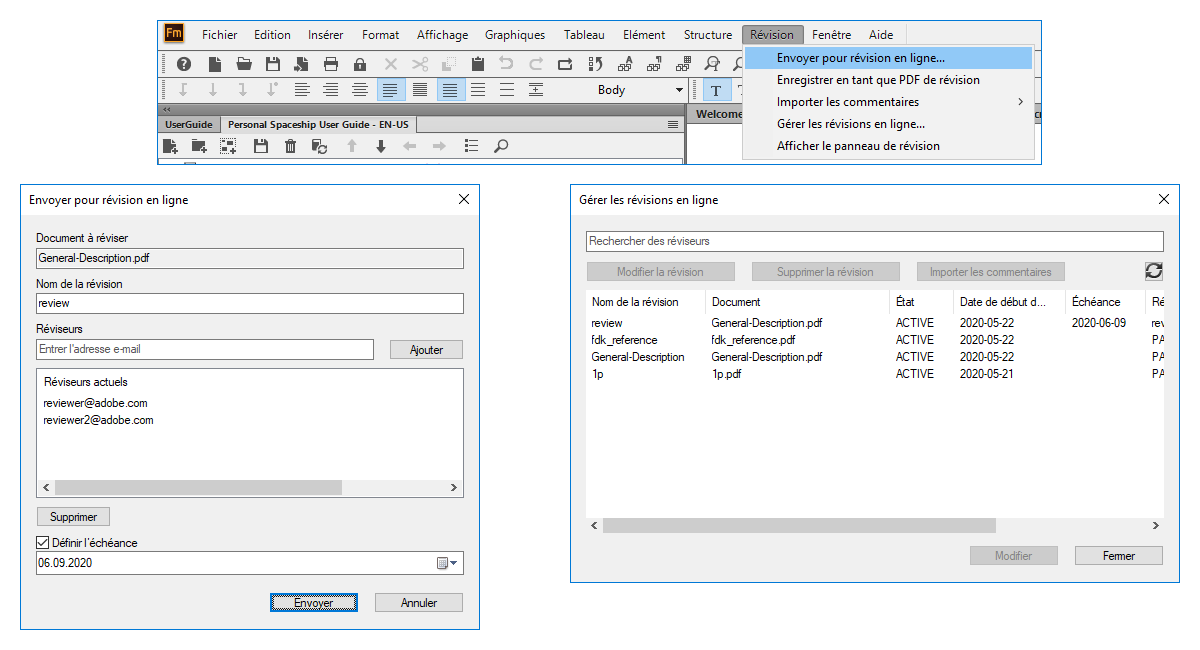Click the Undo arrow icon
Screen dimensions: 1200x650
[507, 64]
